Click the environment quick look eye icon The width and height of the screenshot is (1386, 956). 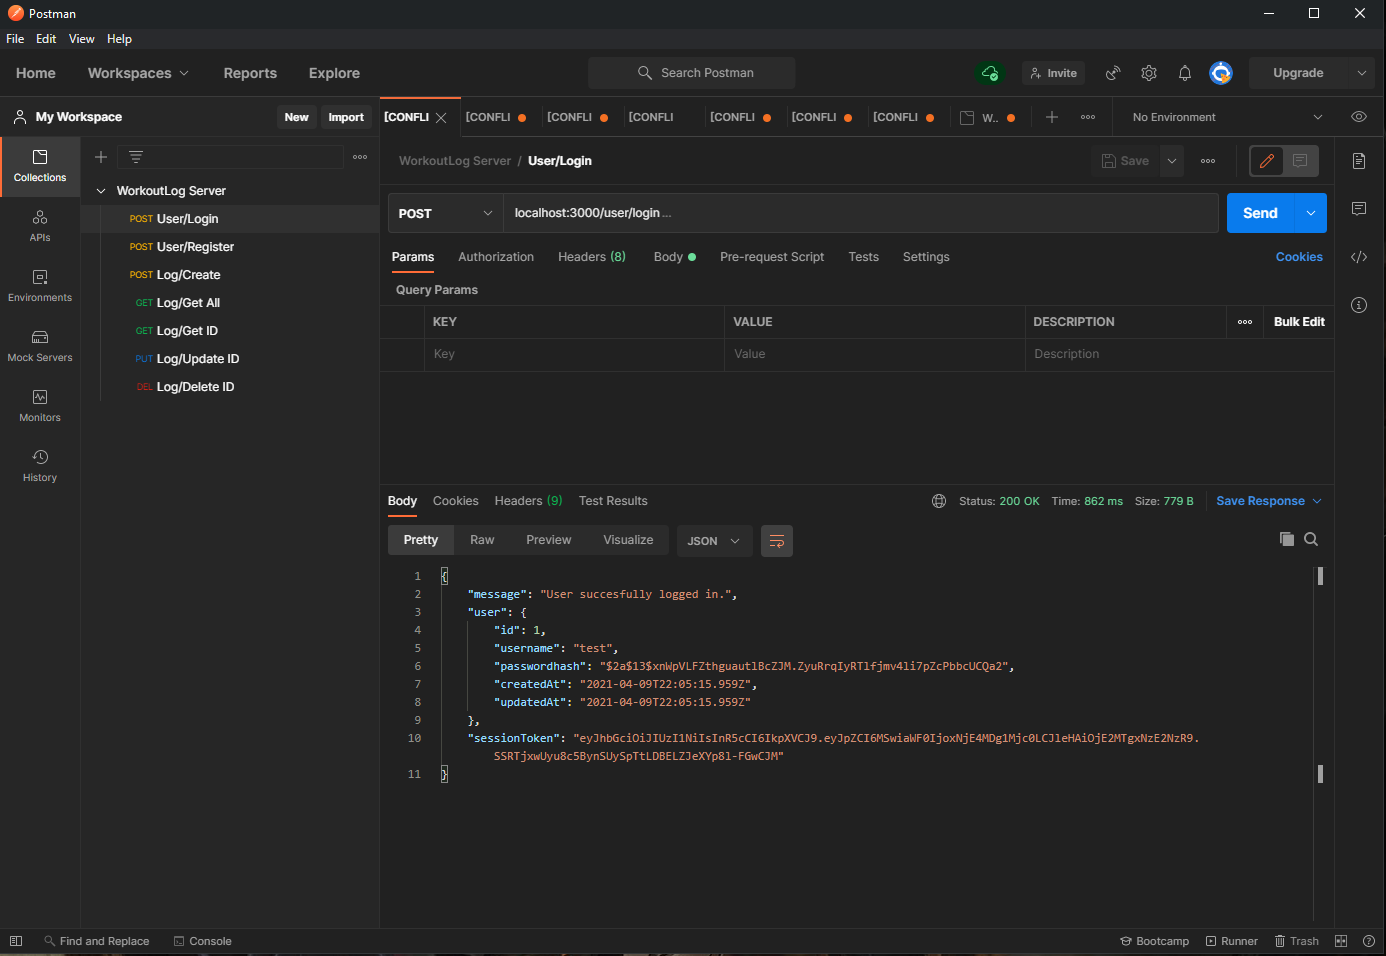tap(1359, 117)
